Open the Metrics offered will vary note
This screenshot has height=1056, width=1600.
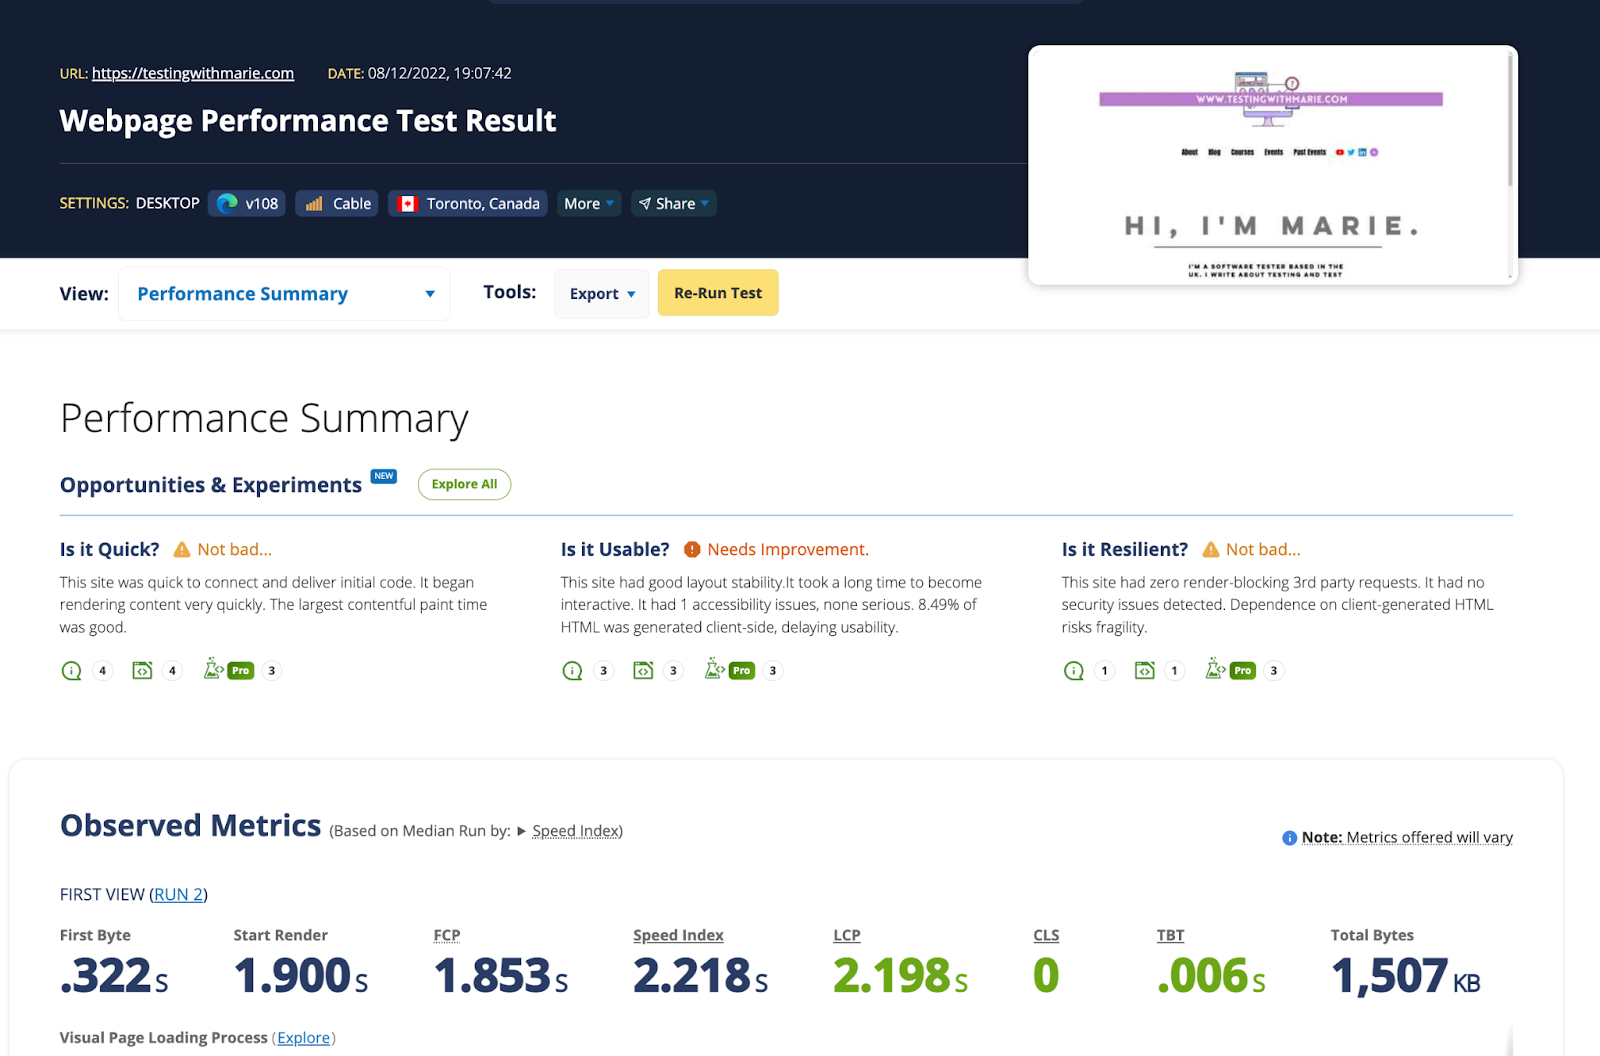(x=1407, y=837)
